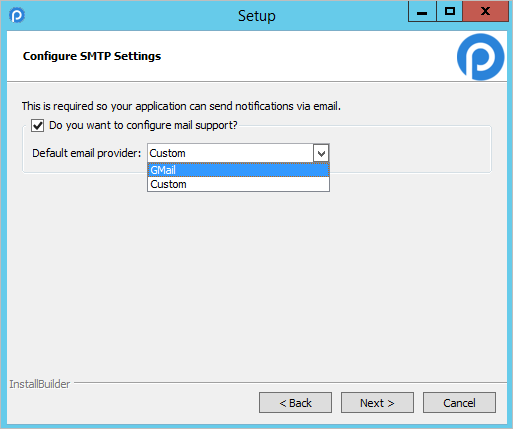The width and height of the screenshot is (513, 429).
Task: Click the email notifications description sentence
Action: click(181, 106)
